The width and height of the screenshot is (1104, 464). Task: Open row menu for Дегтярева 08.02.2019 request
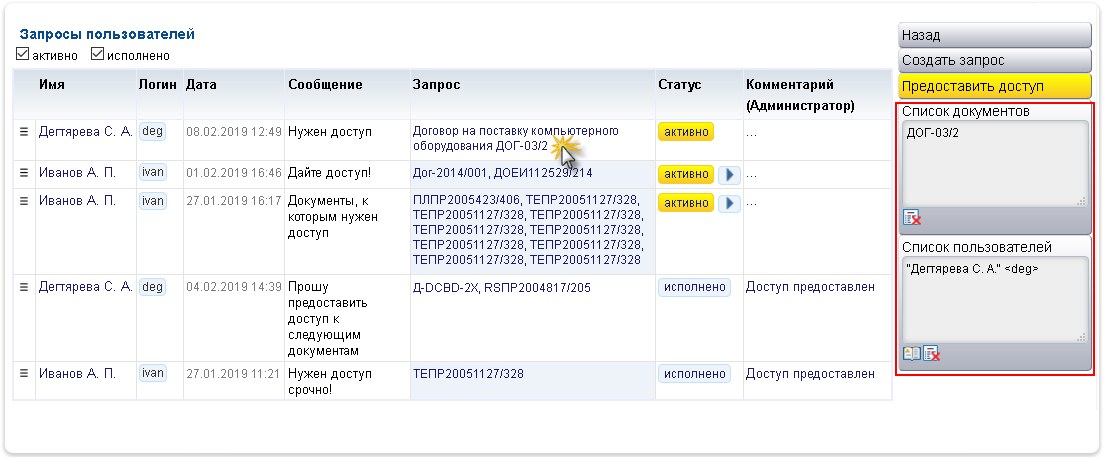(x=24, y=131)
